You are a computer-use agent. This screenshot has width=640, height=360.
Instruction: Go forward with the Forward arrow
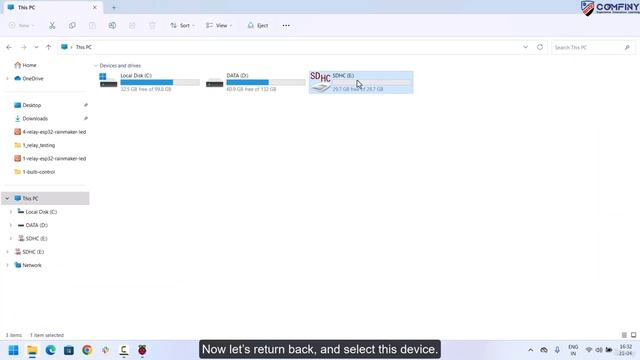point(24,47)
